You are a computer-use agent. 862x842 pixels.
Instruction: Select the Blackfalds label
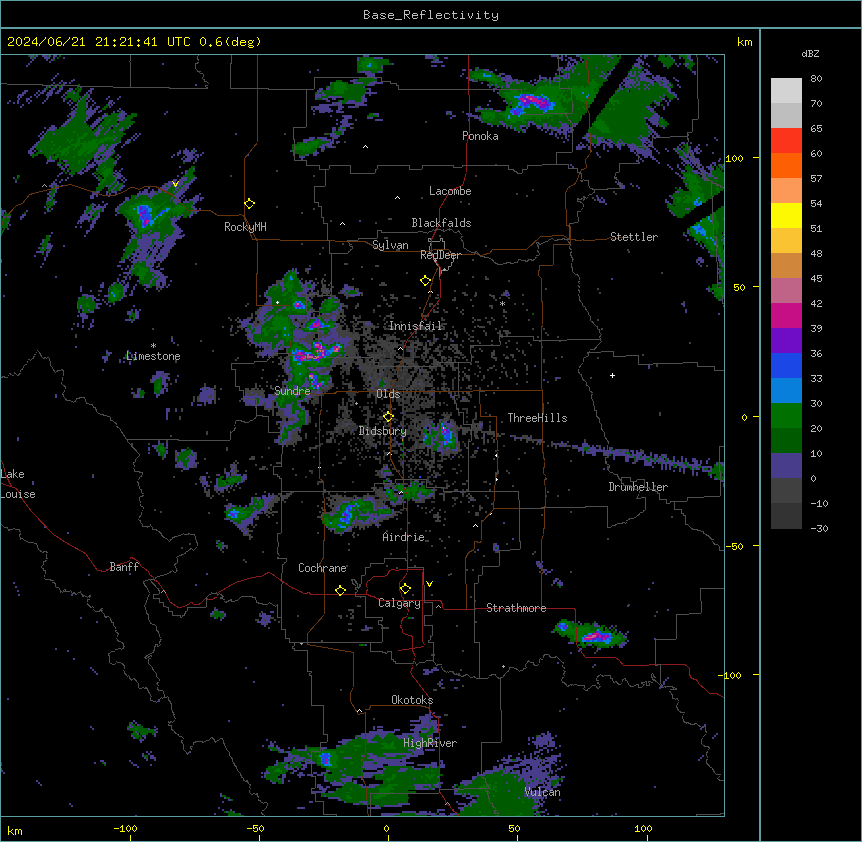(x=441, y=223)
